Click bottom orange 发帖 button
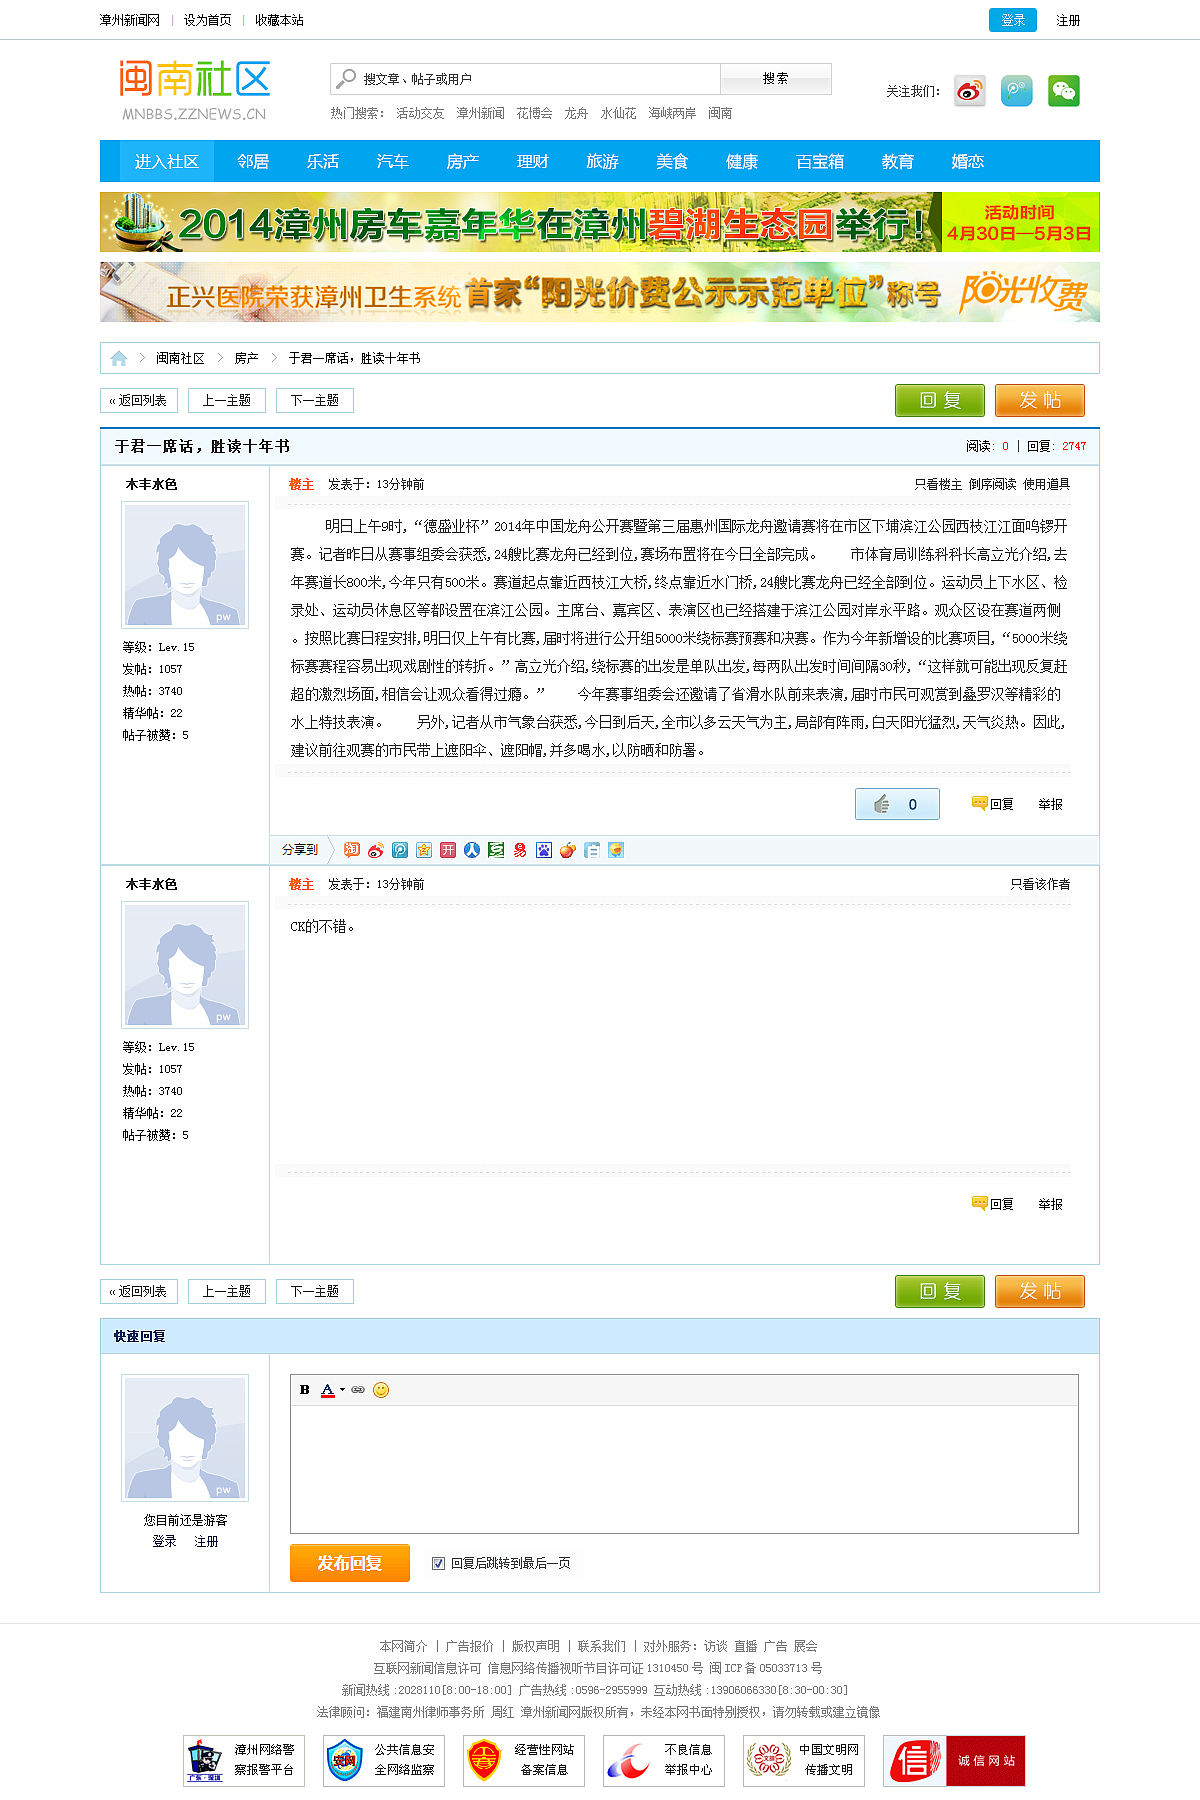The width and height of the screenshot is (1200, 1800). (1040, 1291)
